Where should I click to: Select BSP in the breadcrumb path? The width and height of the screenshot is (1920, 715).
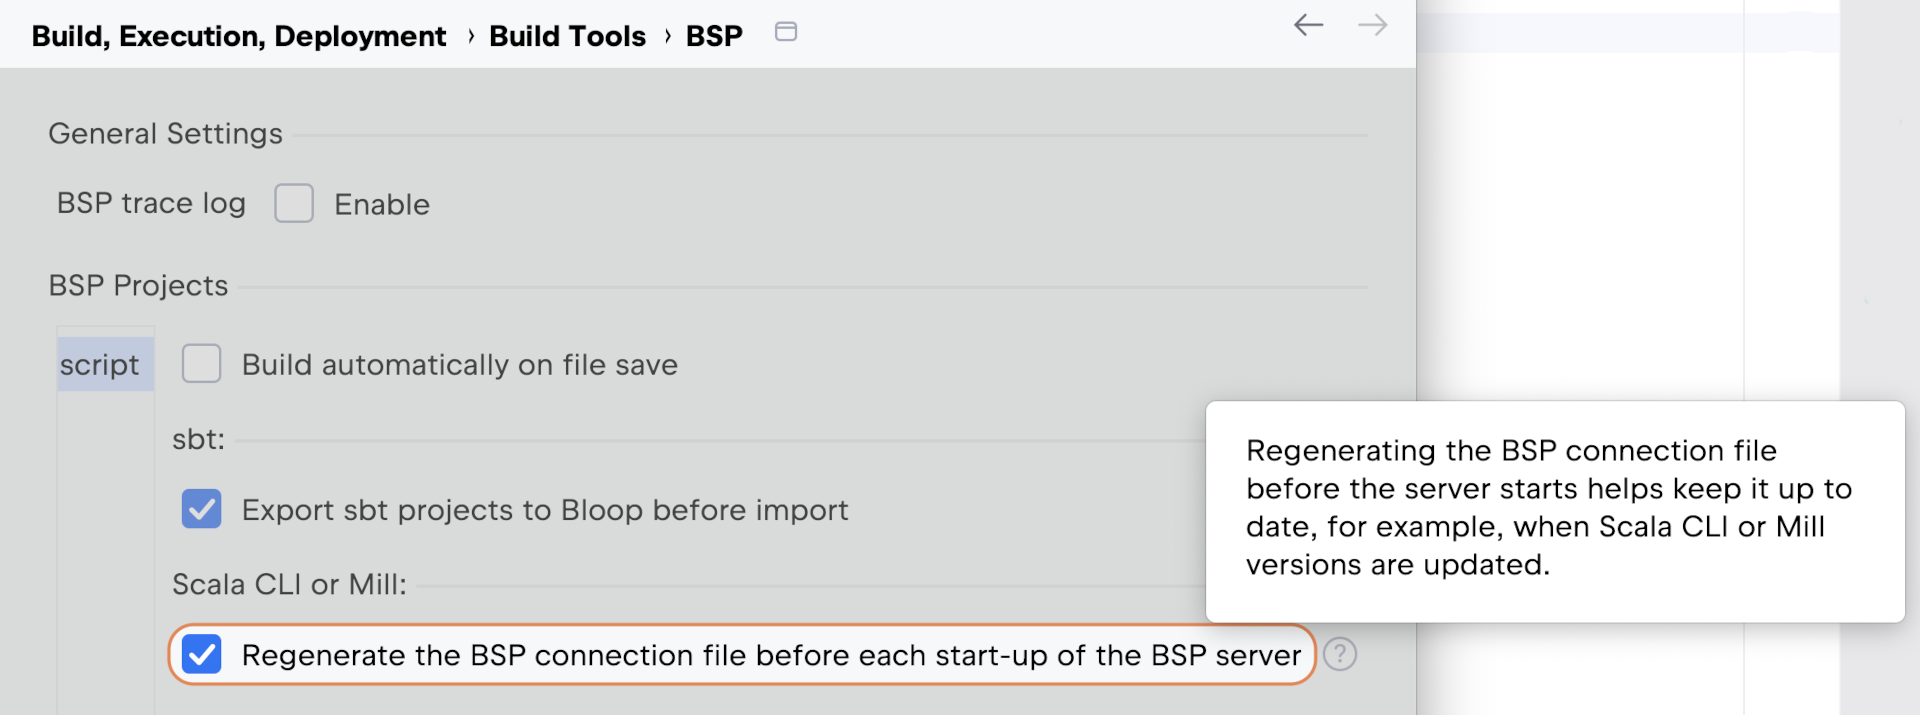(x=713, y=35)
